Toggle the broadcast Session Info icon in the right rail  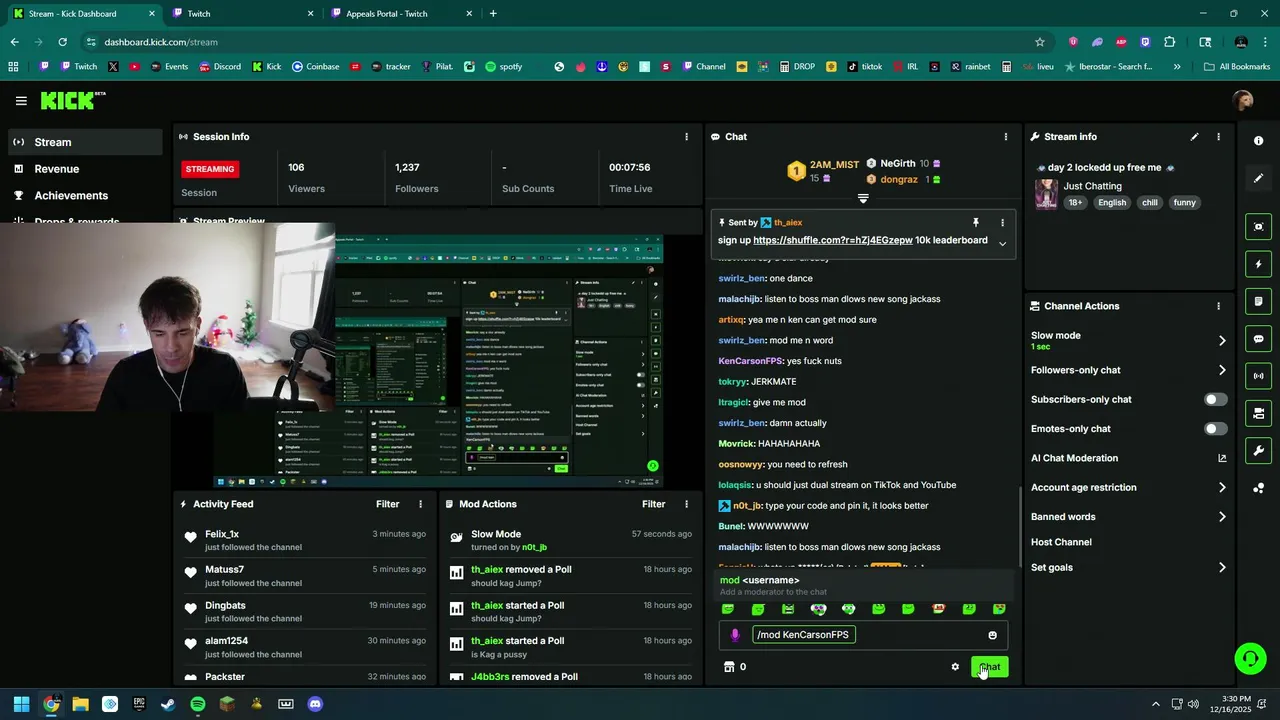coord(1258,376)
